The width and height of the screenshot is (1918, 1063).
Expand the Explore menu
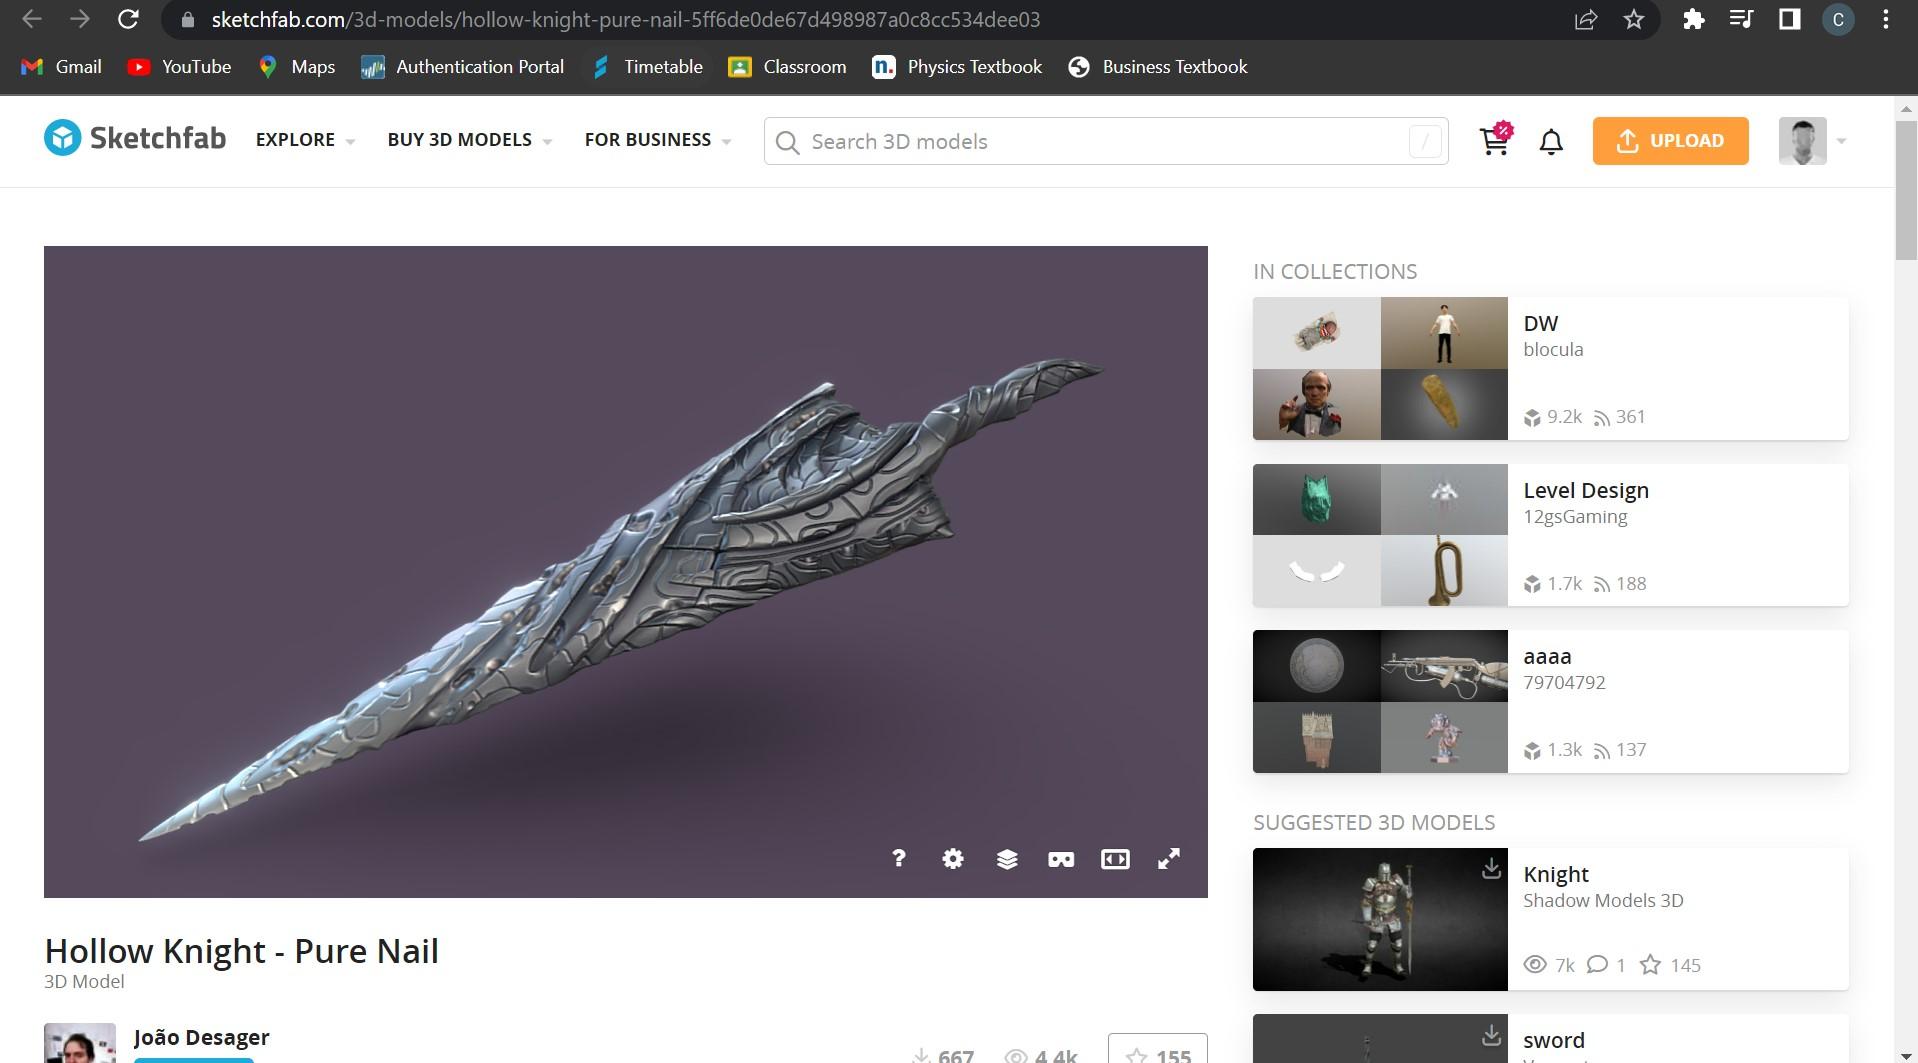(304, 140)
